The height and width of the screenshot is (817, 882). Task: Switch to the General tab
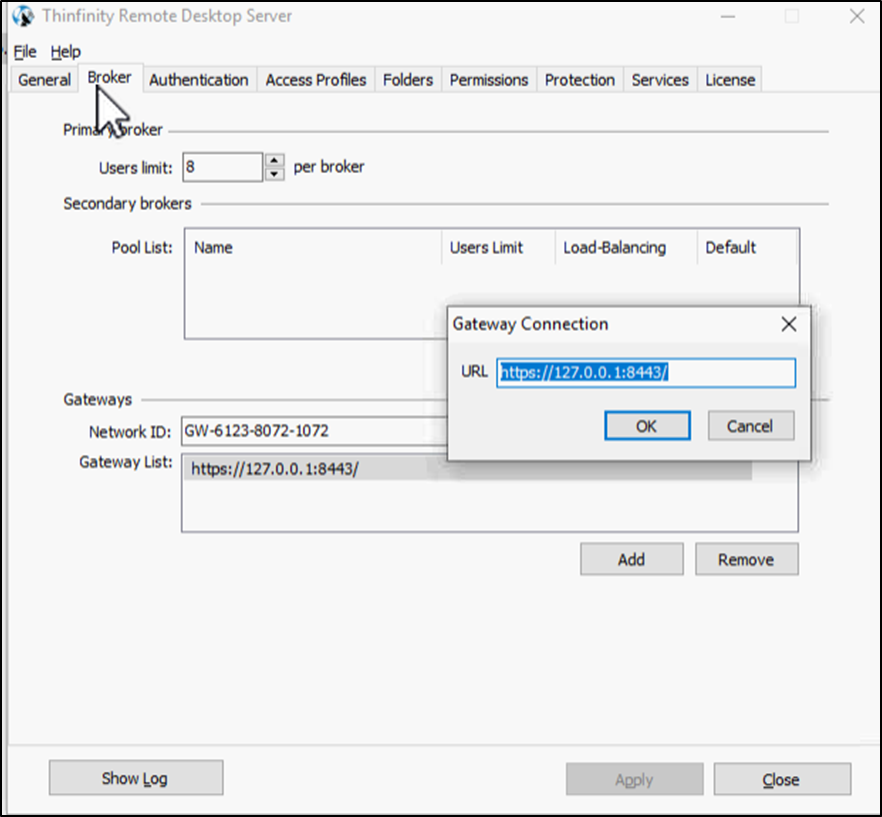(44, 80)
